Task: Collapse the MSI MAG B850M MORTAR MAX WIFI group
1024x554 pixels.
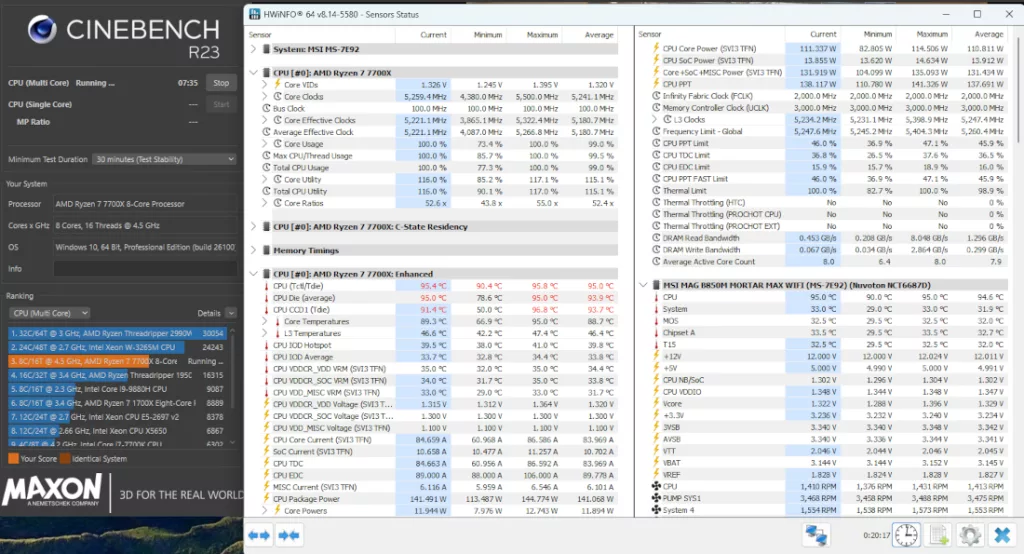Action: (x=643, y=285)
